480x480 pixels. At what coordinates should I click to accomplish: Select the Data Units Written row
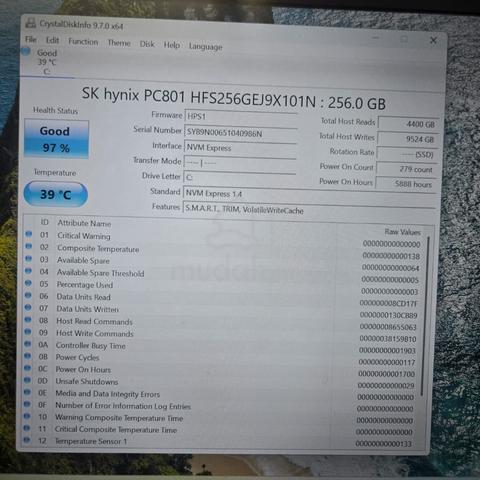[222, 309]
